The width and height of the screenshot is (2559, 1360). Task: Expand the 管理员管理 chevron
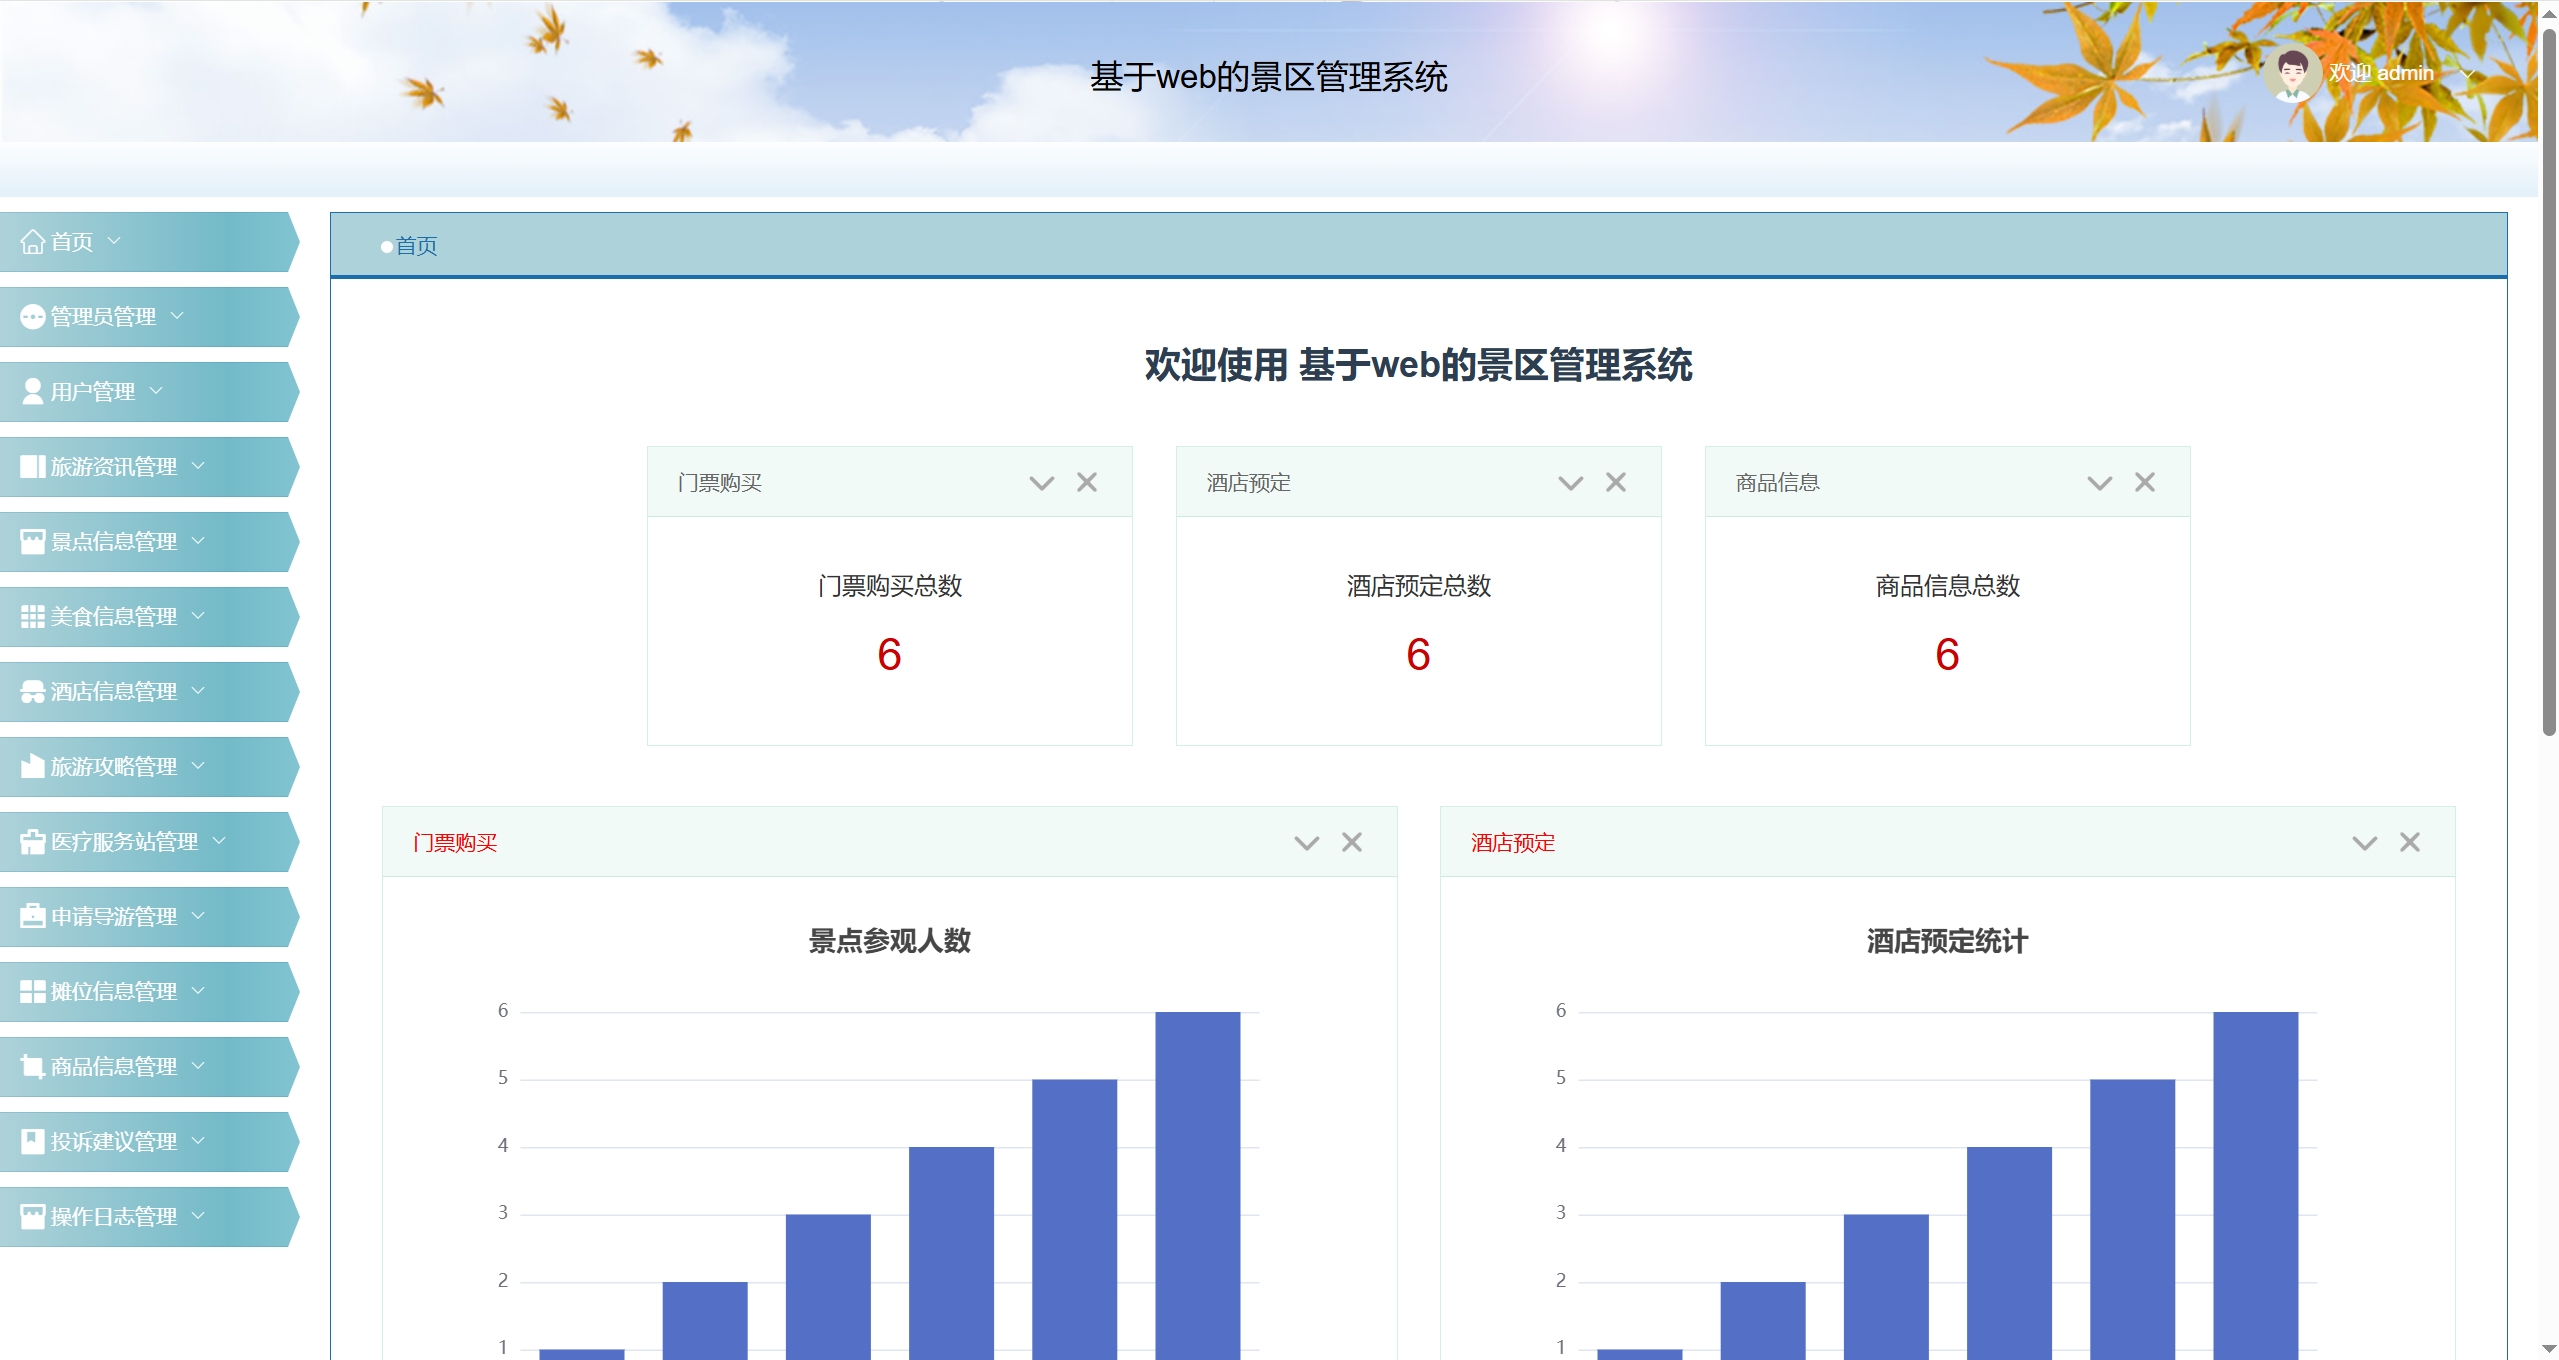coord(177,316)
